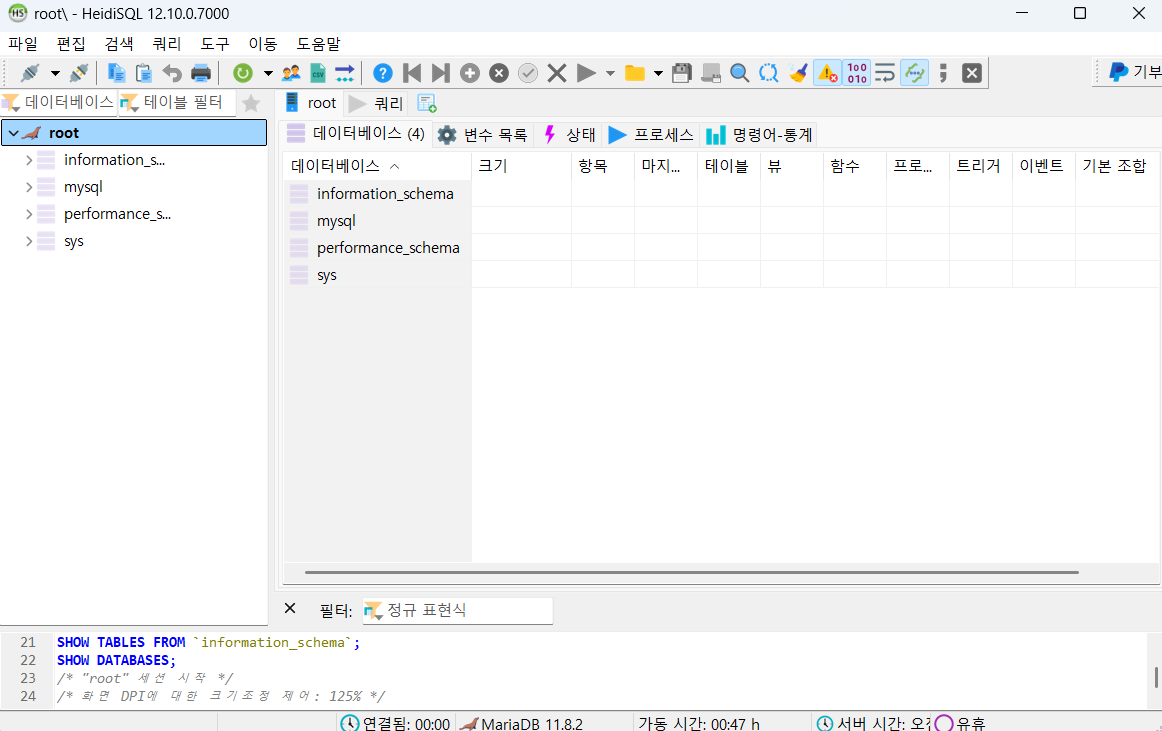Click the Print icon
Image resolution: width=1162 pixels, height=731 pixels.
pos(201,73)
